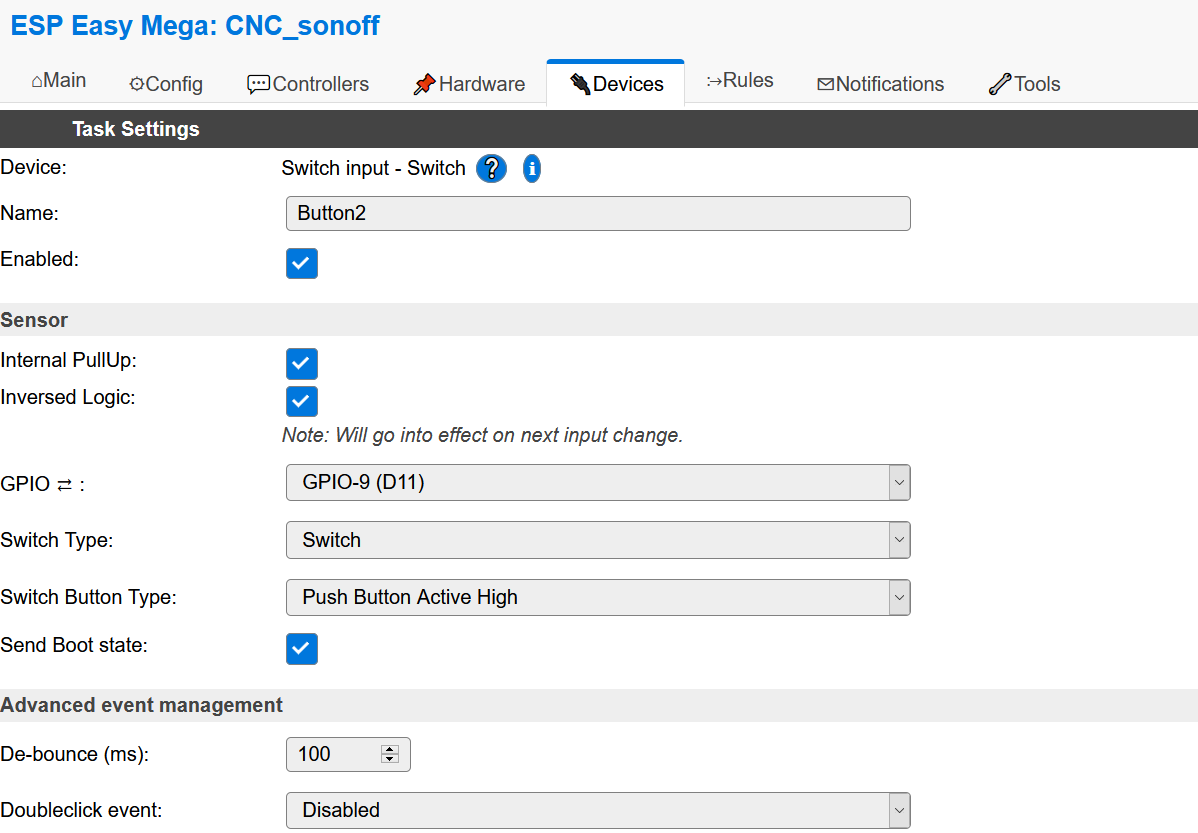Increase De-bounce value with the up arrow

[x=390, y=750]
